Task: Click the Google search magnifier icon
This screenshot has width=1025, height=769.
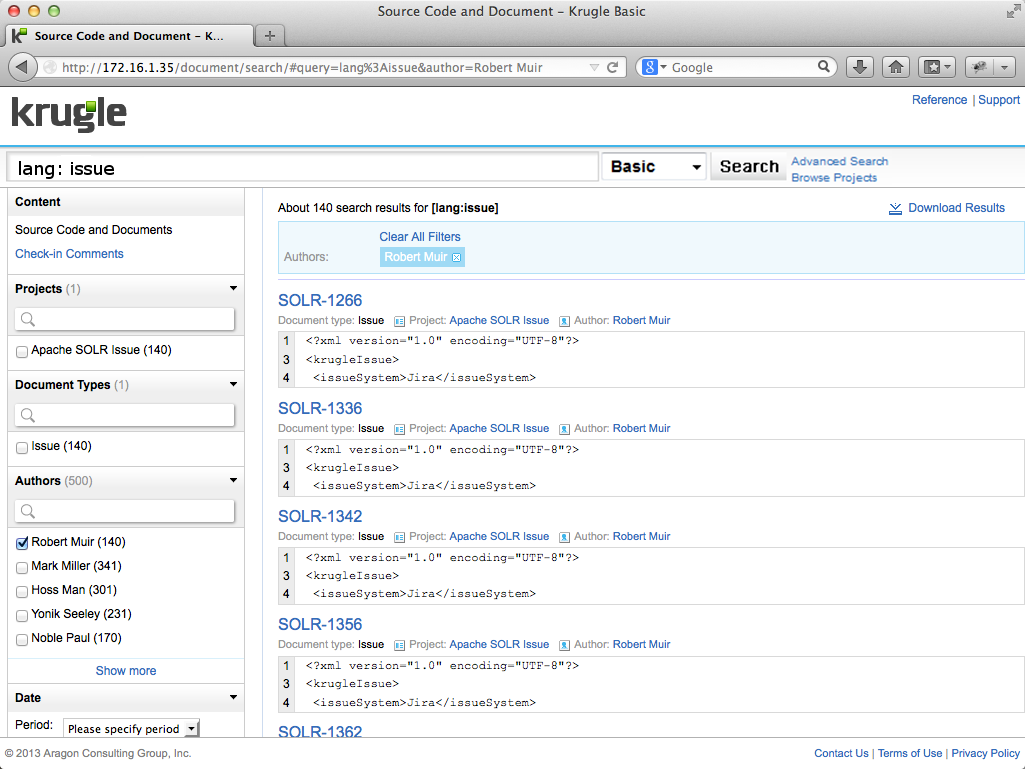Action: coord(824,67)
